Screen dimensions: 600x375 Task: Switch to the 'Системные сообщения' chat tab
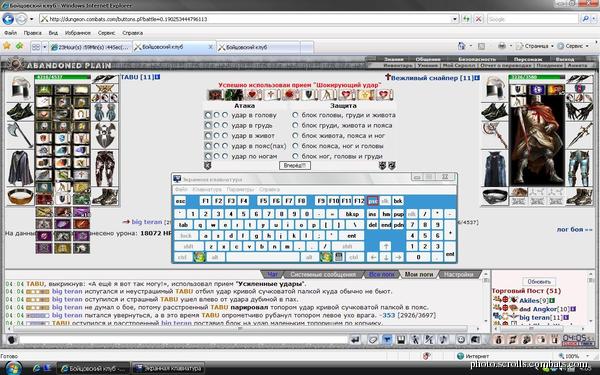323,274
